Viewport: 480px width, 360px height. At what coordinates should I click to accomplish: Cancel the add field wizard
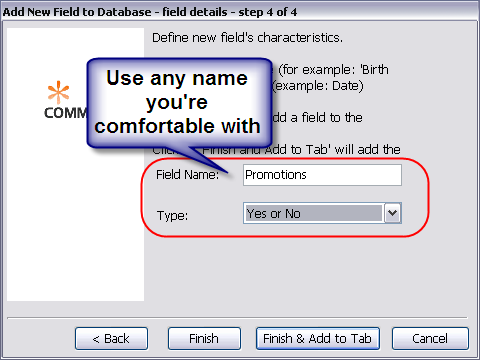coord(430,339)
